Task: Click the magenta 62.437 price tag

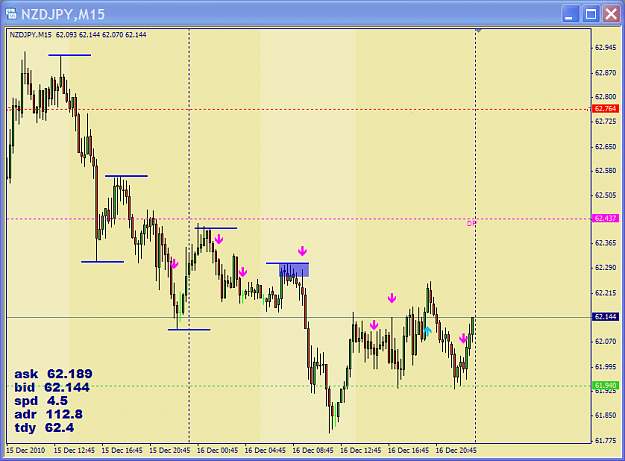Action: point(605,218)
